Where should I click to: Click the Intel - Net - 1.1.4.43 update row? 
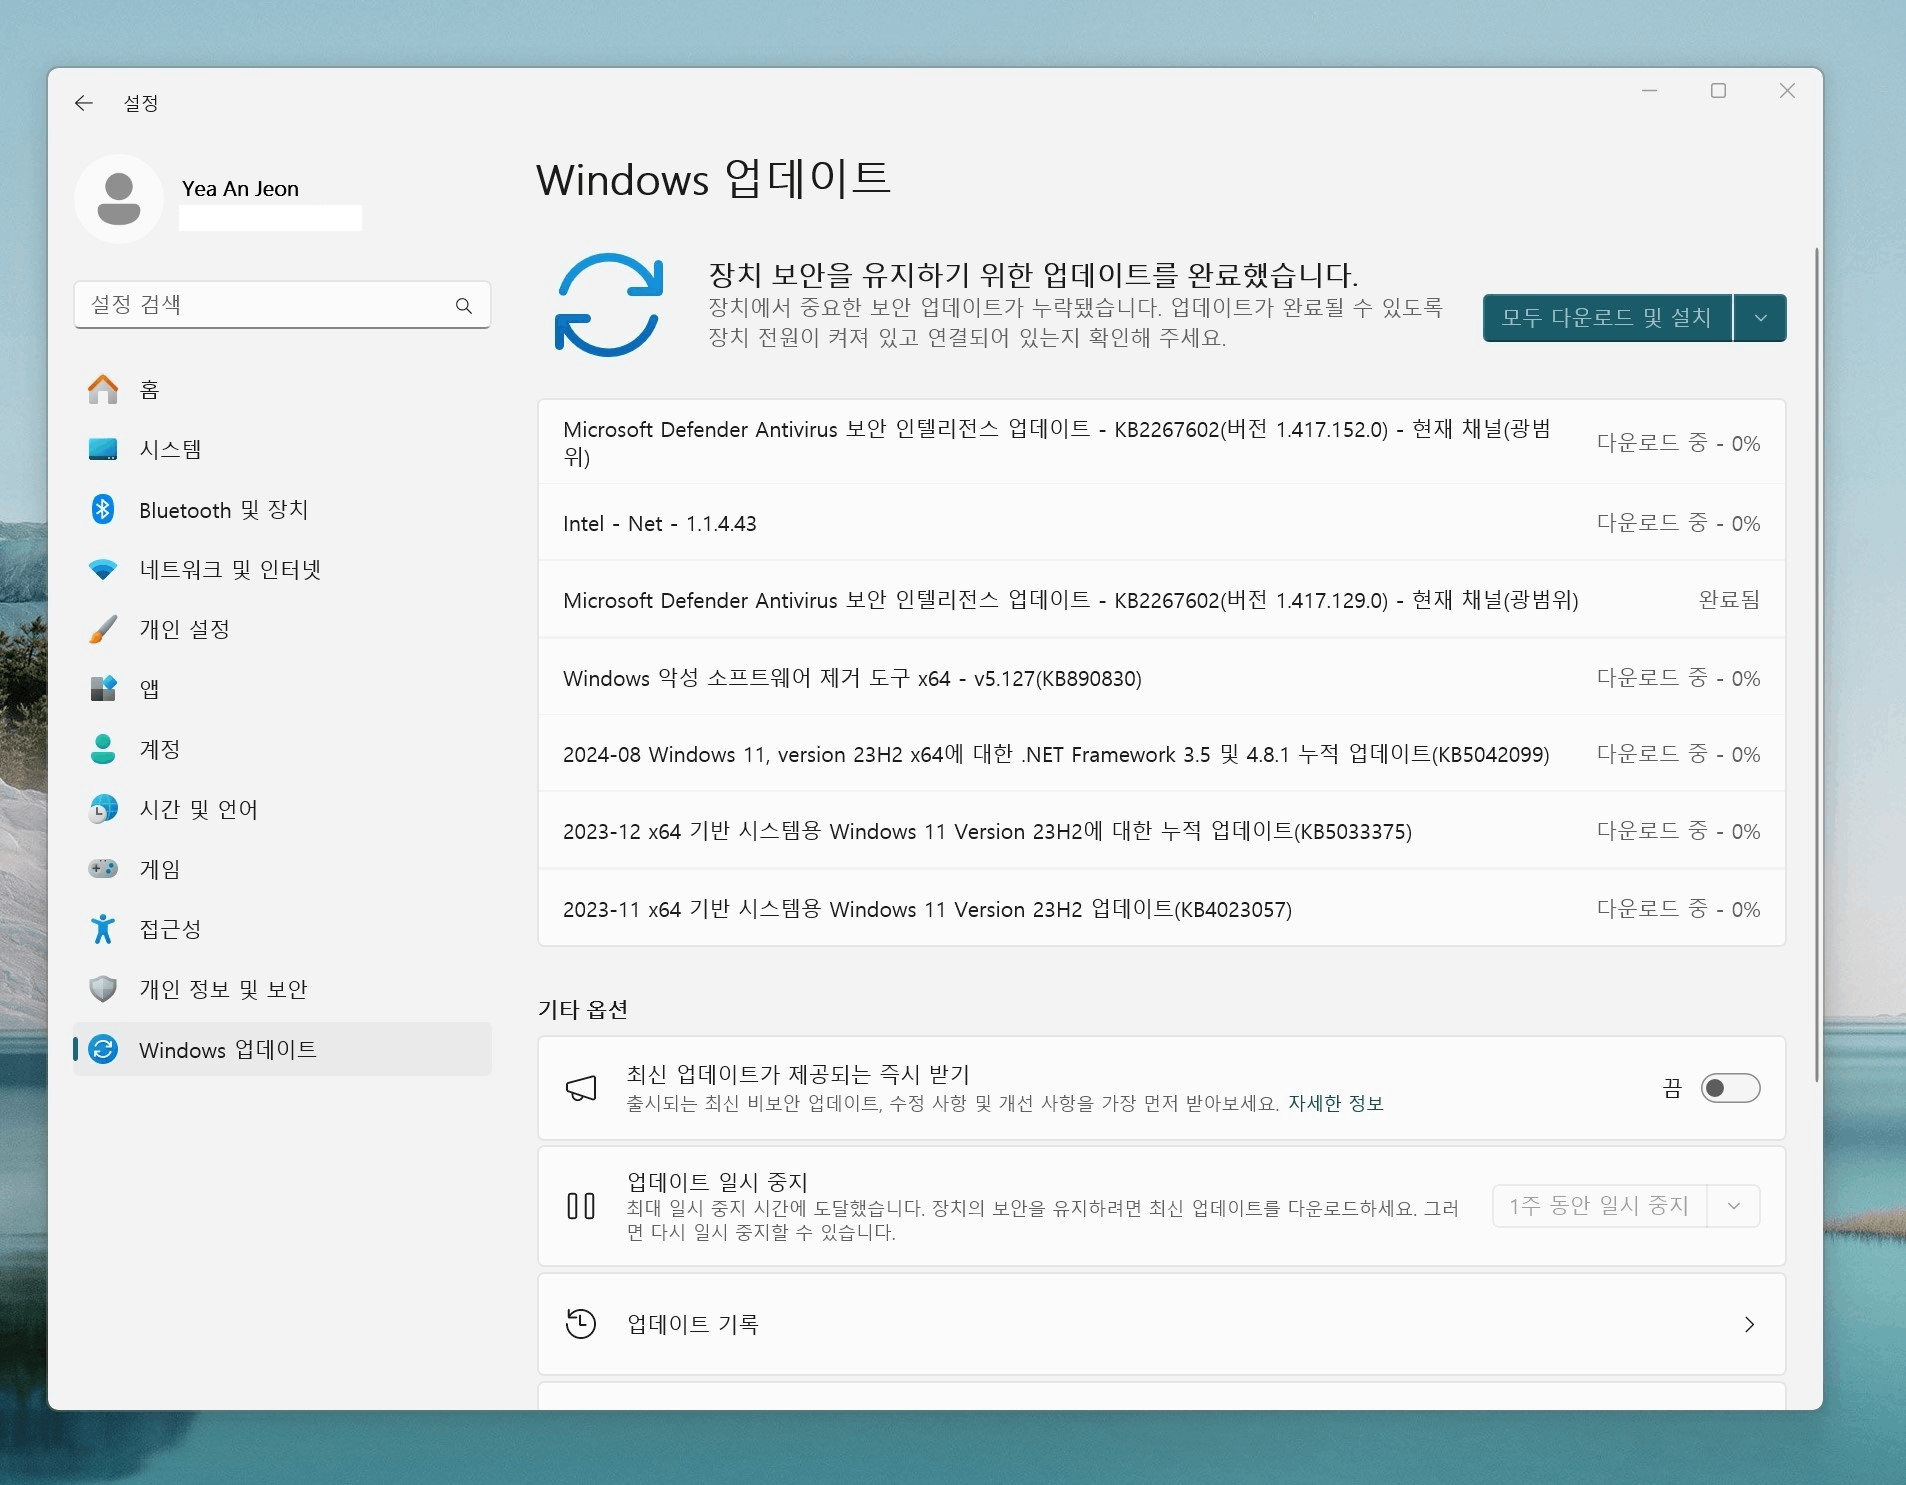pos(1162,523)
